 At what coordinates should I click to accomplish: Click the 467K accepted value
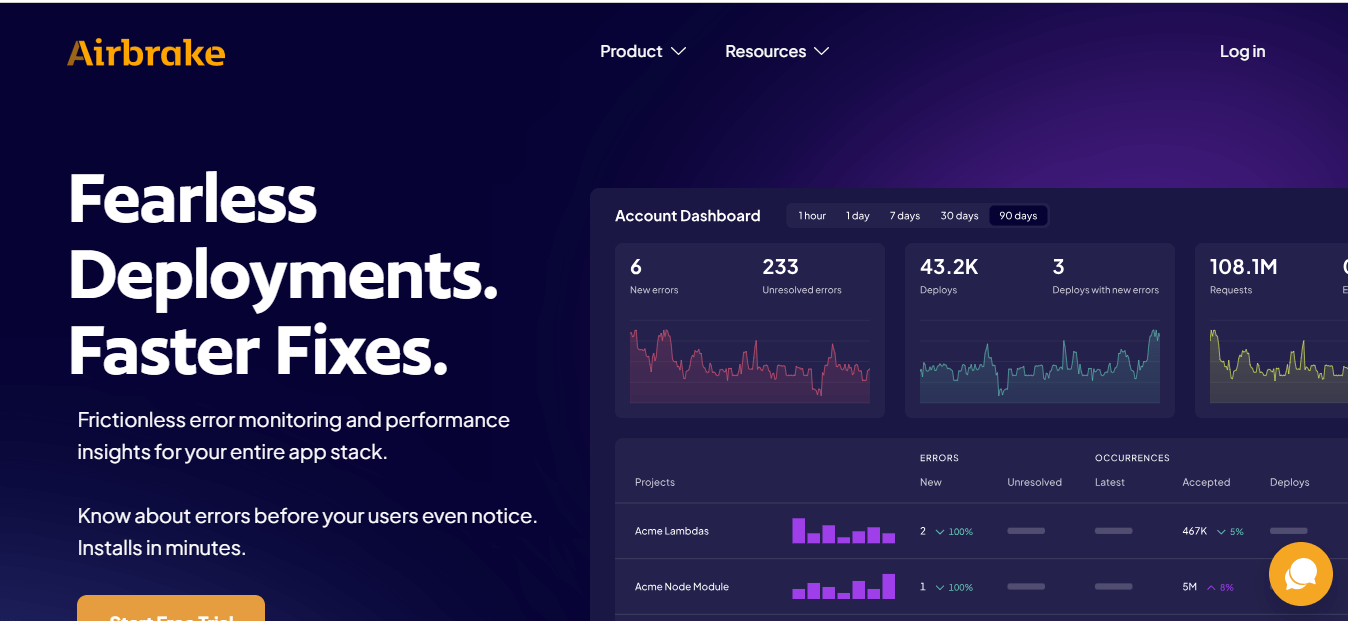click(1195, 531)
